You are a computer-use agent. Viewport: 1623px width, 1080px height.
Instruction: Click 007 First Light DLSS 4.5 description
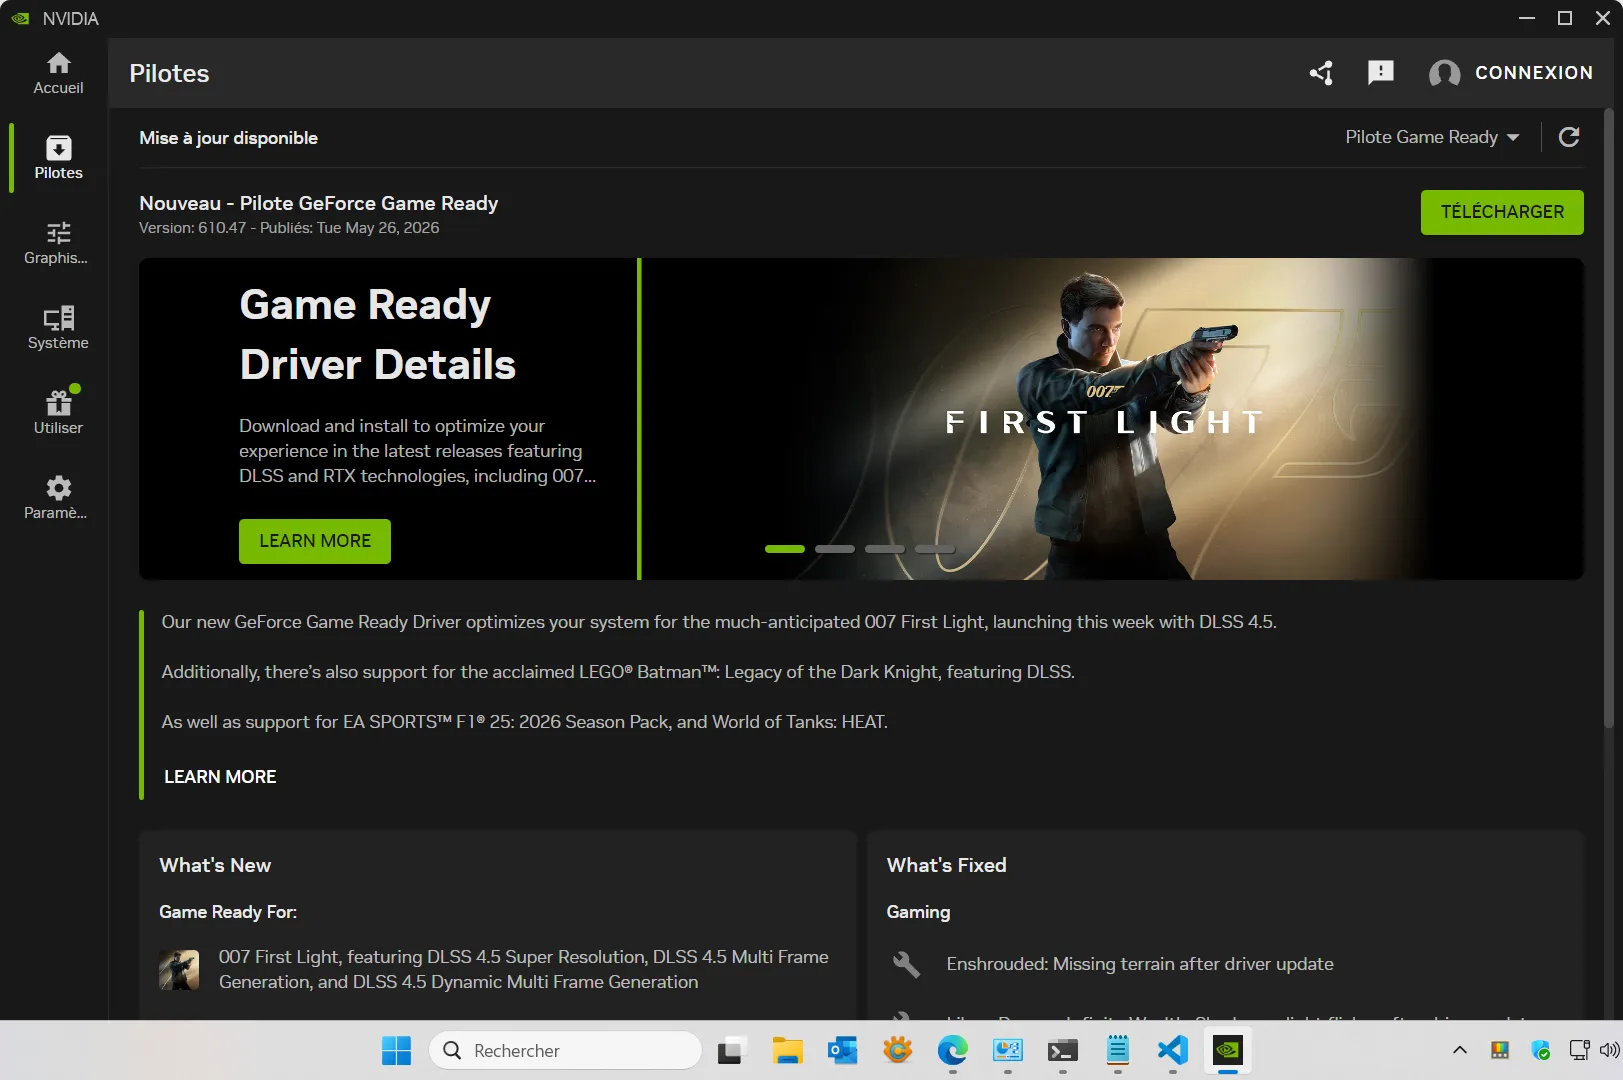524,970
